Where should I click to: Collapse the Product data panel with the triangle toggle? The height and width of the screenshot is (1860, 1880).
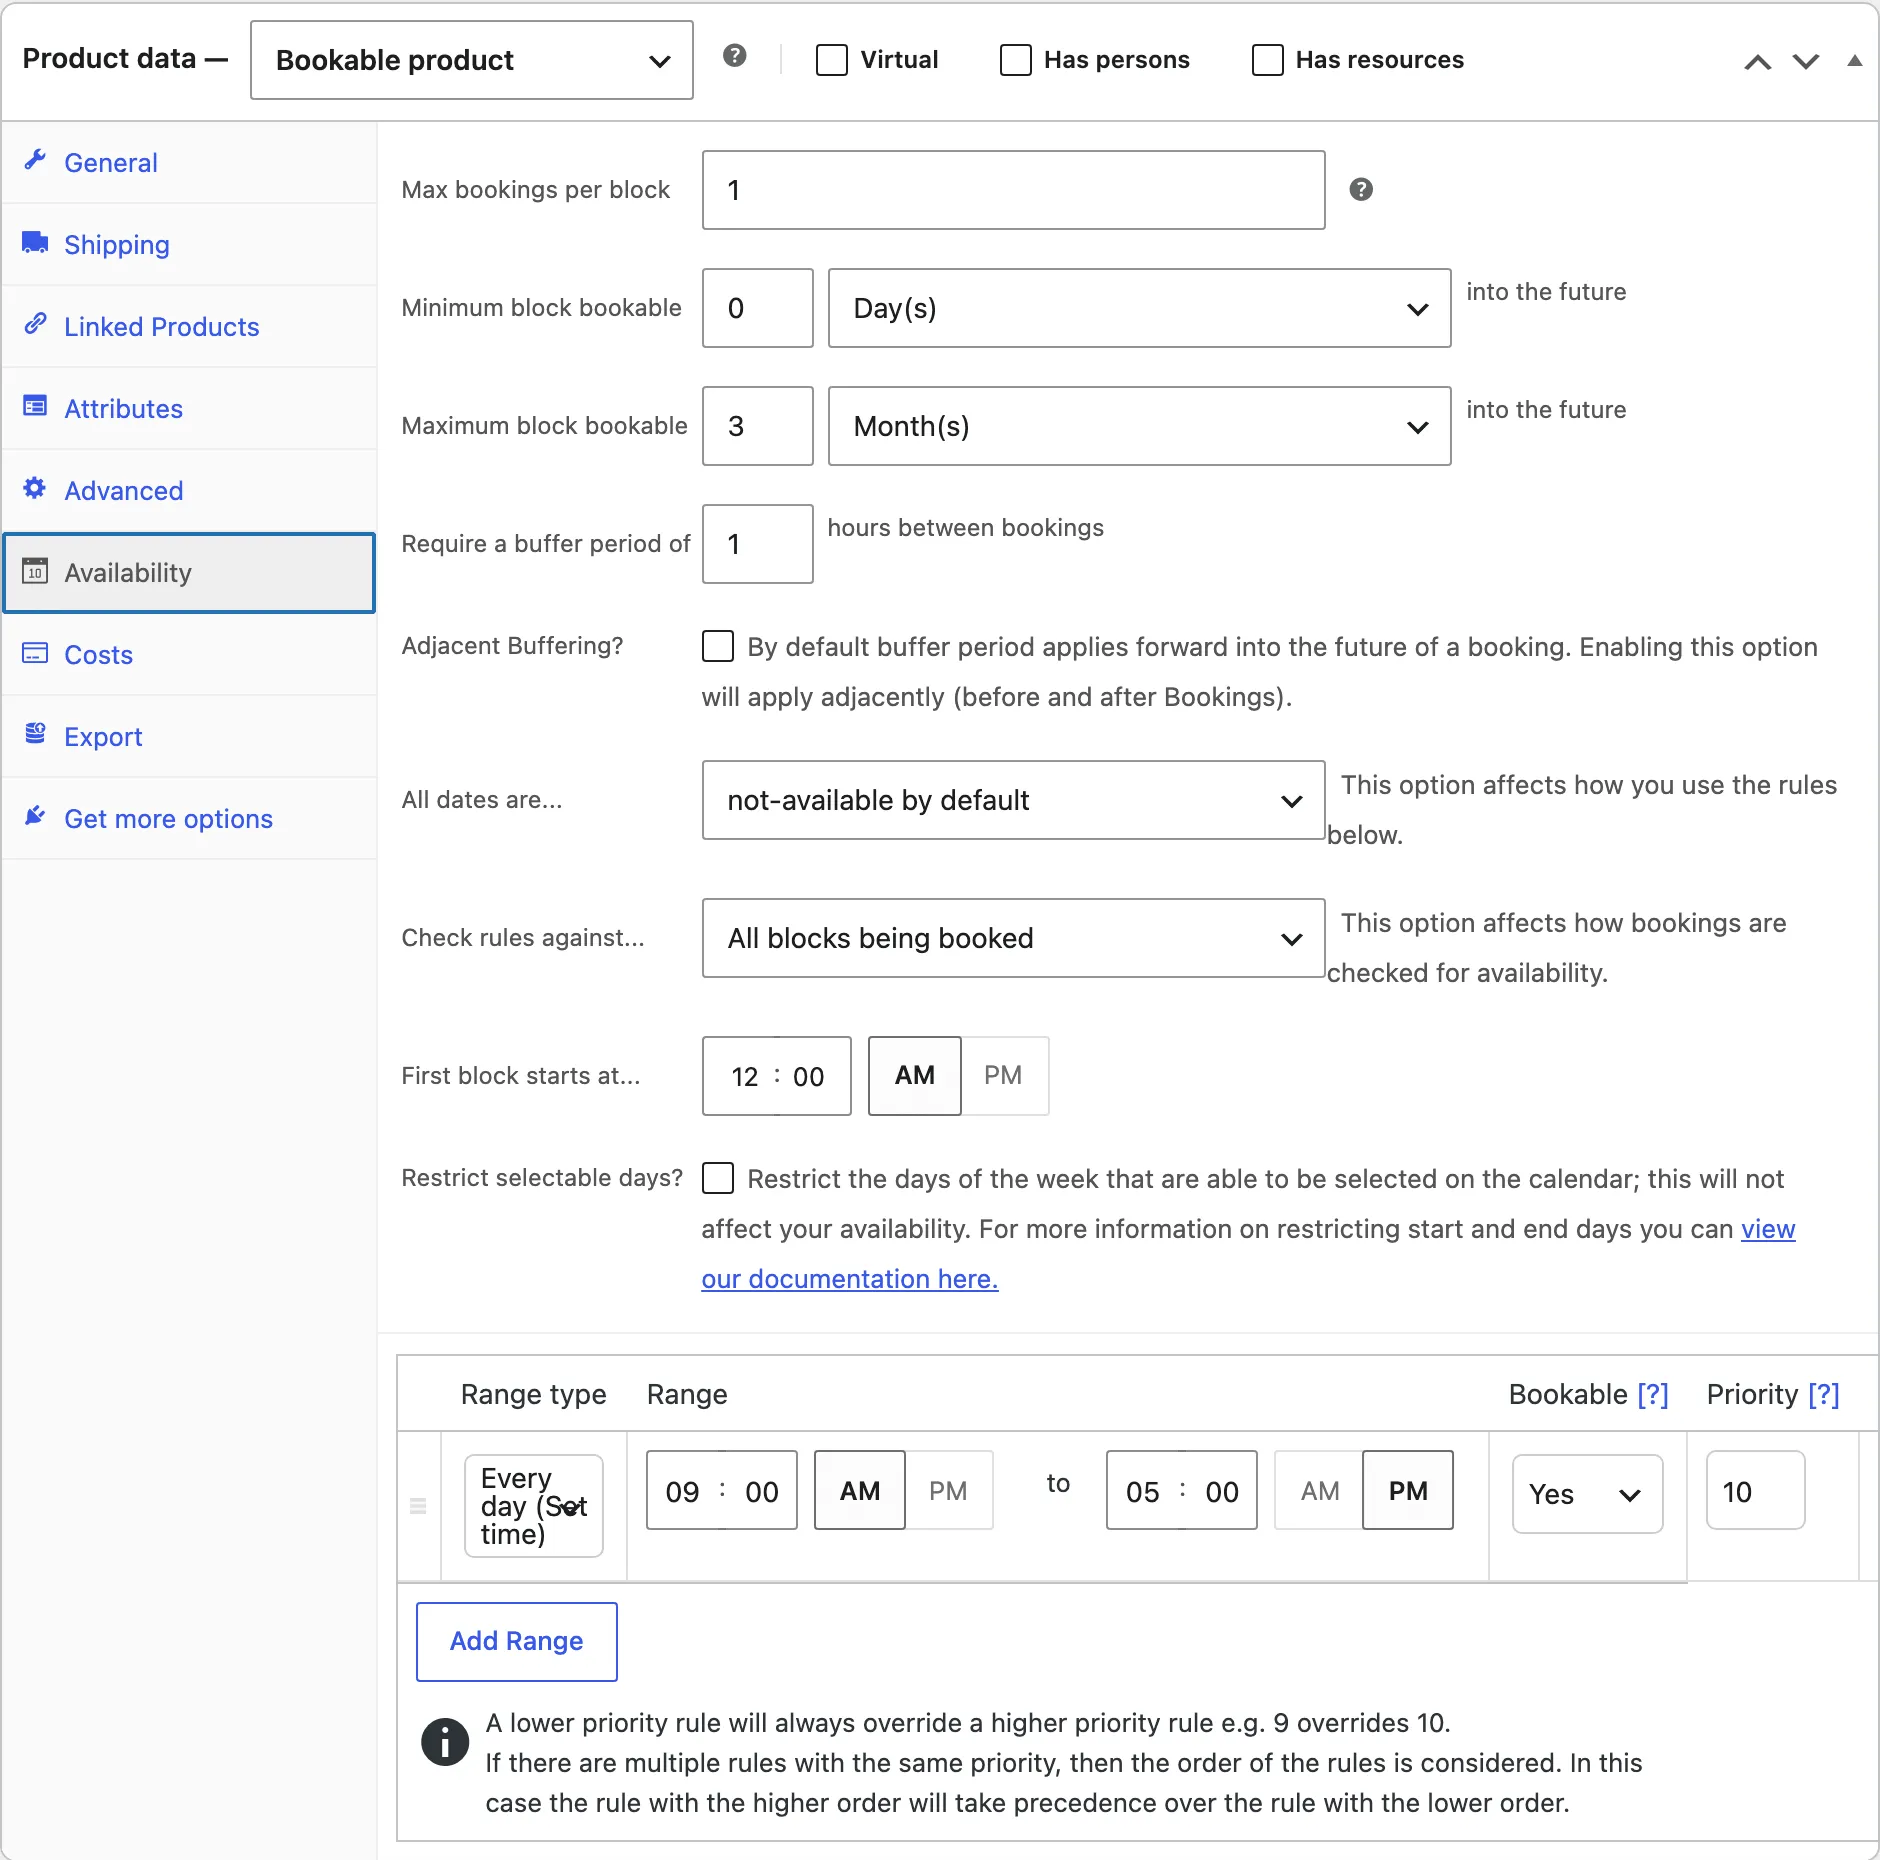tap(1854, 60)
